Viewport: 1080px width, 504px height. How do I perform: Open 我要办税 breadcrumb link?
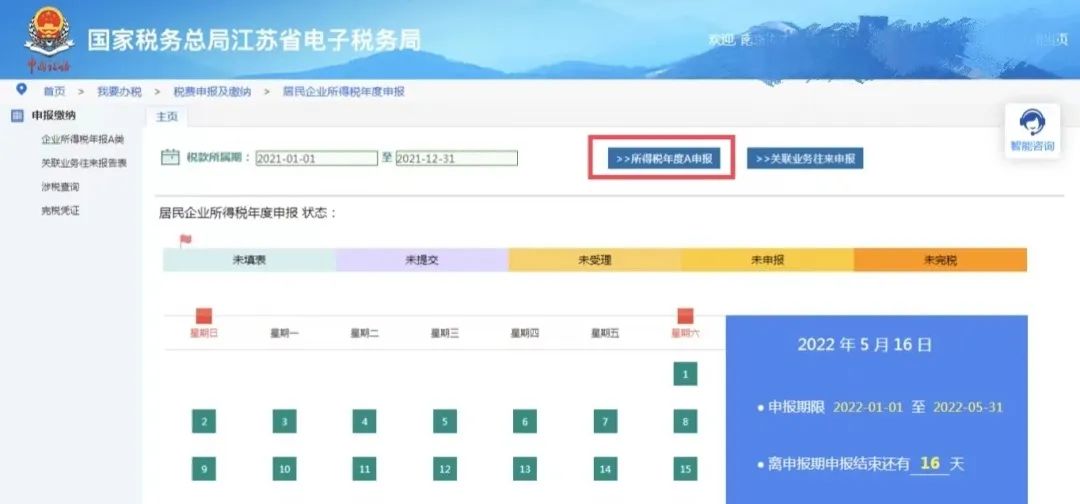click(119, 92)
